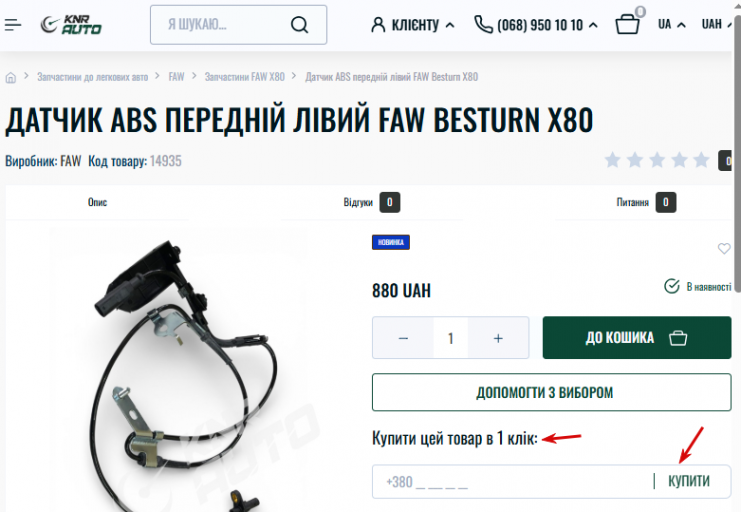The height and width of the screenshot is (512, 741).
Task: Click the home breadcrumb icon
Action: pyautogui.click(x=10, y=78)
